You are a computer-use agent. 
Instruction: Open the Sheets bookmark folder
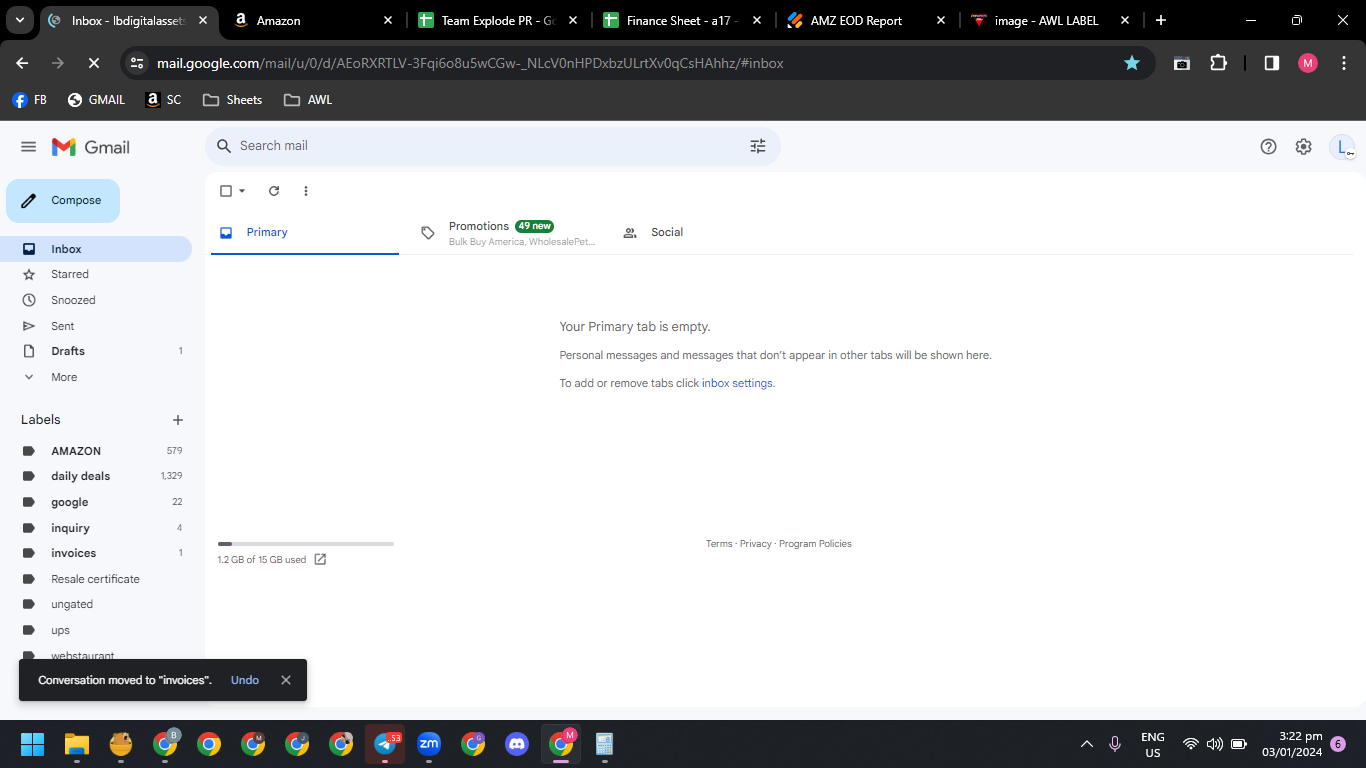(232, 100)
